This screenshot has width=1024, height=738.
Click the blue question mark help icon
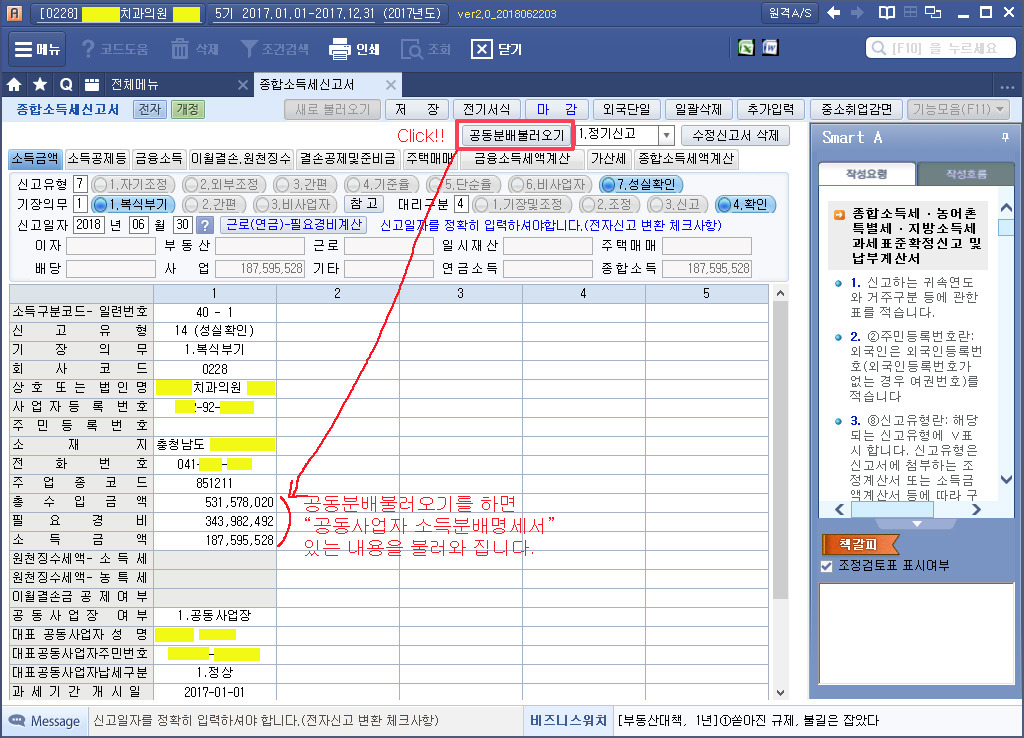(205, 225)
